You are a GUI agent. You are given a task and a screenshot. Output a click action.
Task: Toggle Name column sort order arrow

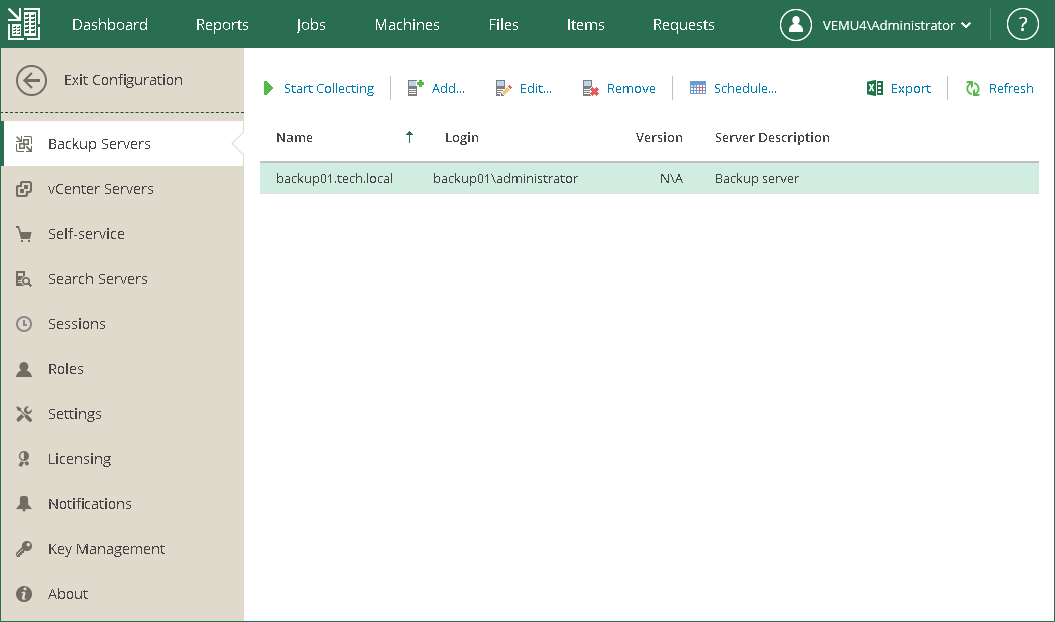pos(409,137)
